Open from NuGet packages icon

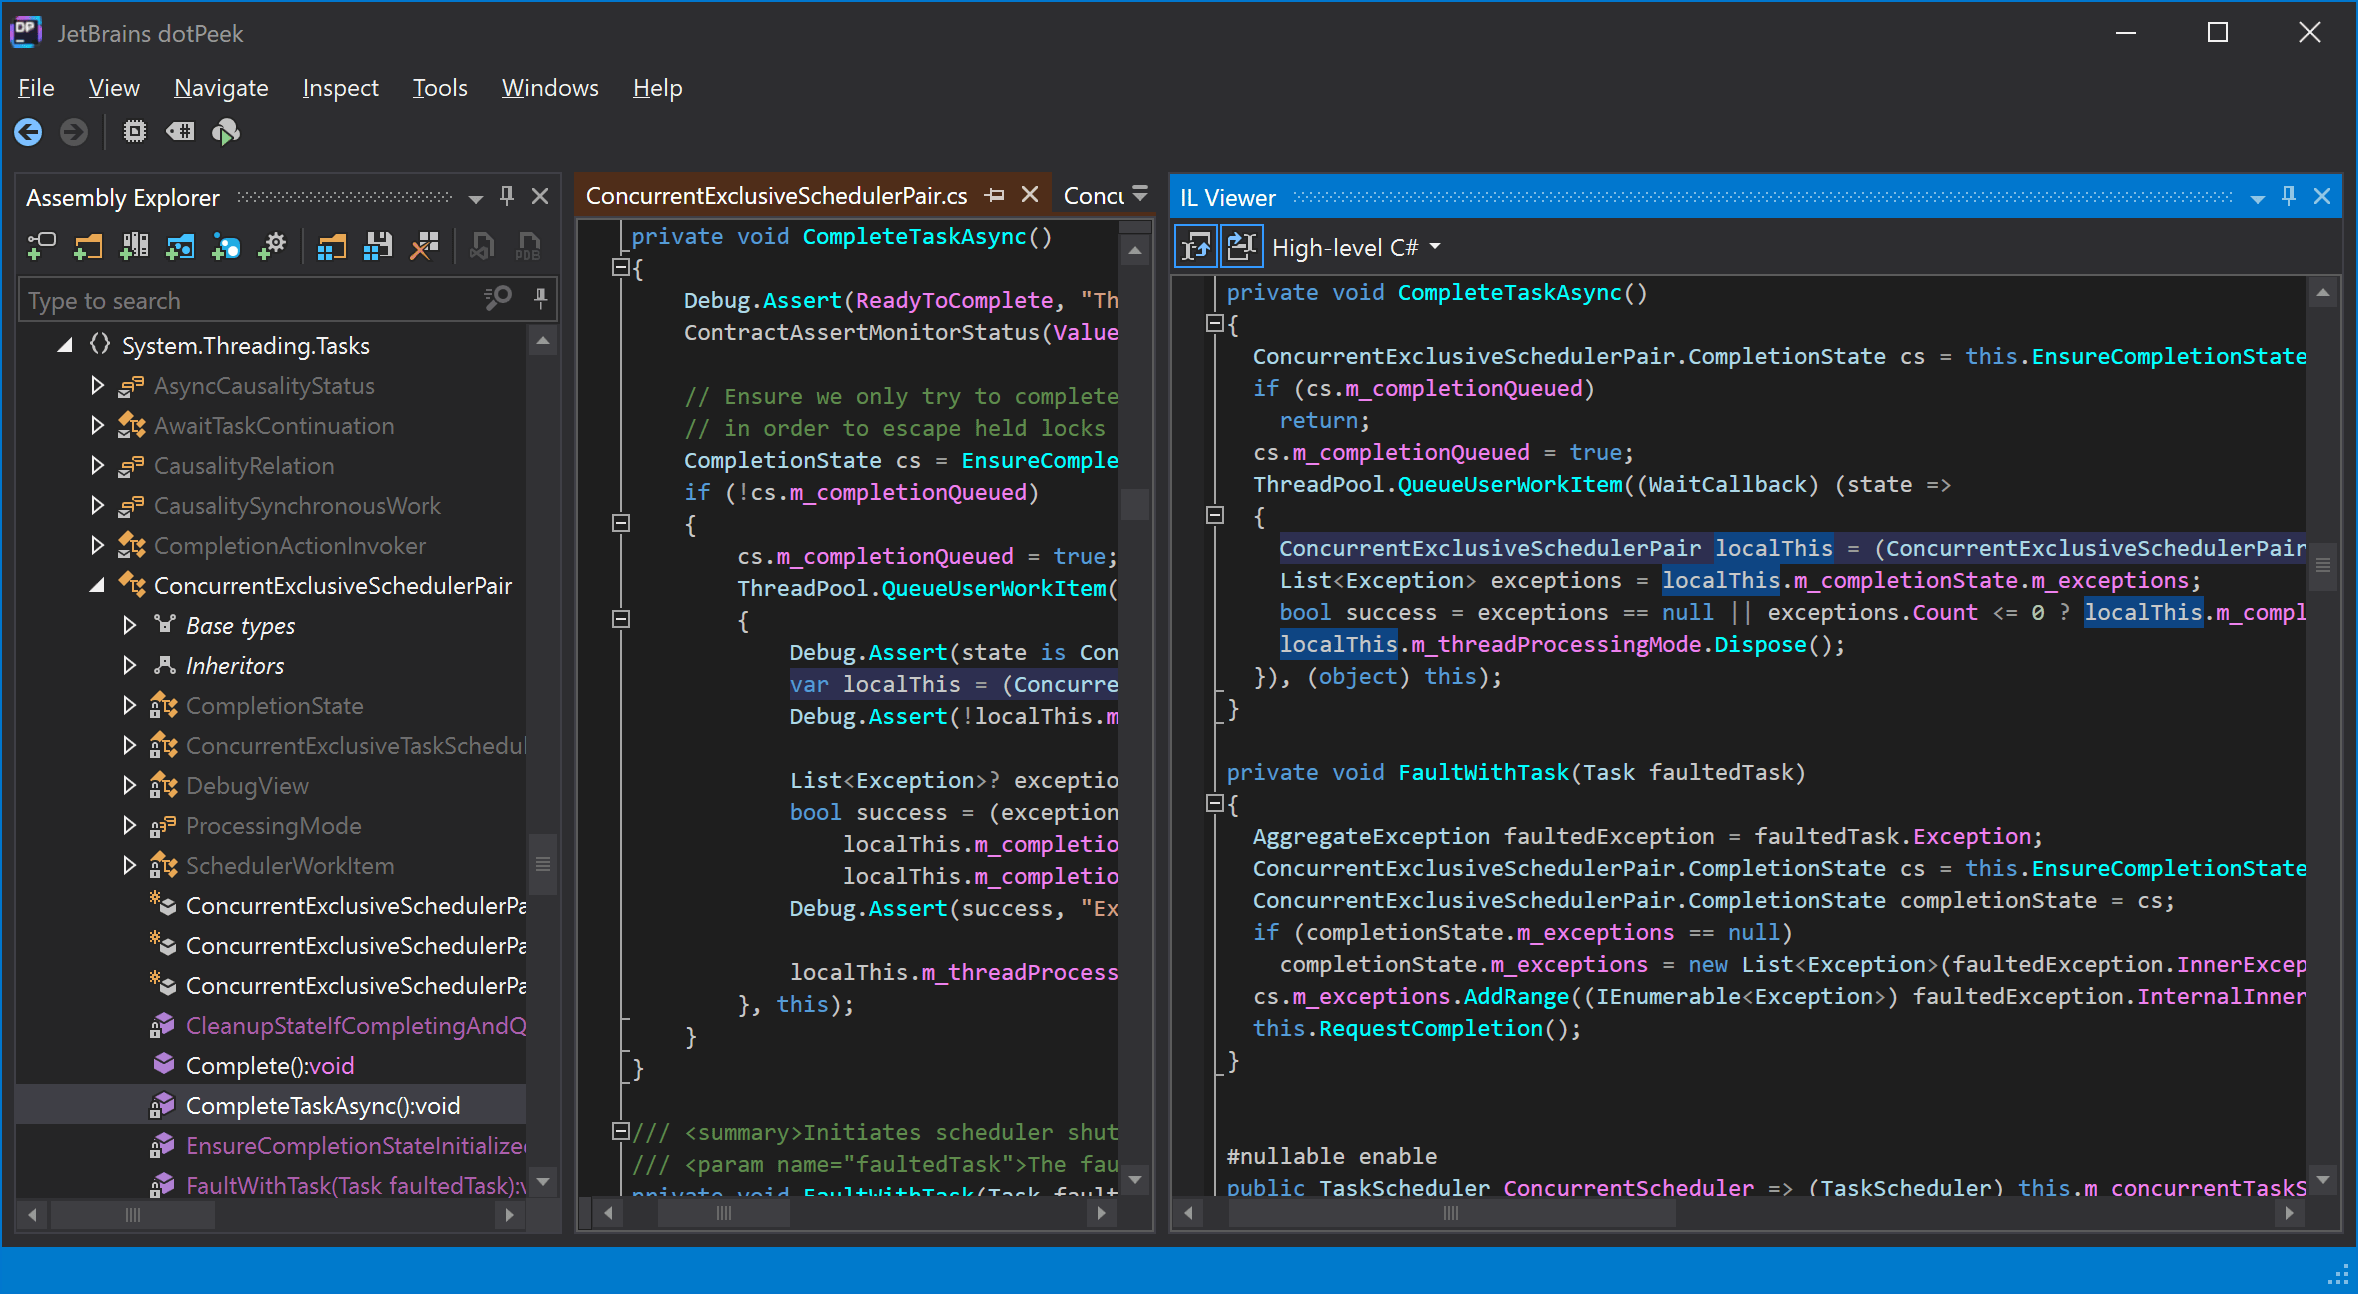coord(225,246)
